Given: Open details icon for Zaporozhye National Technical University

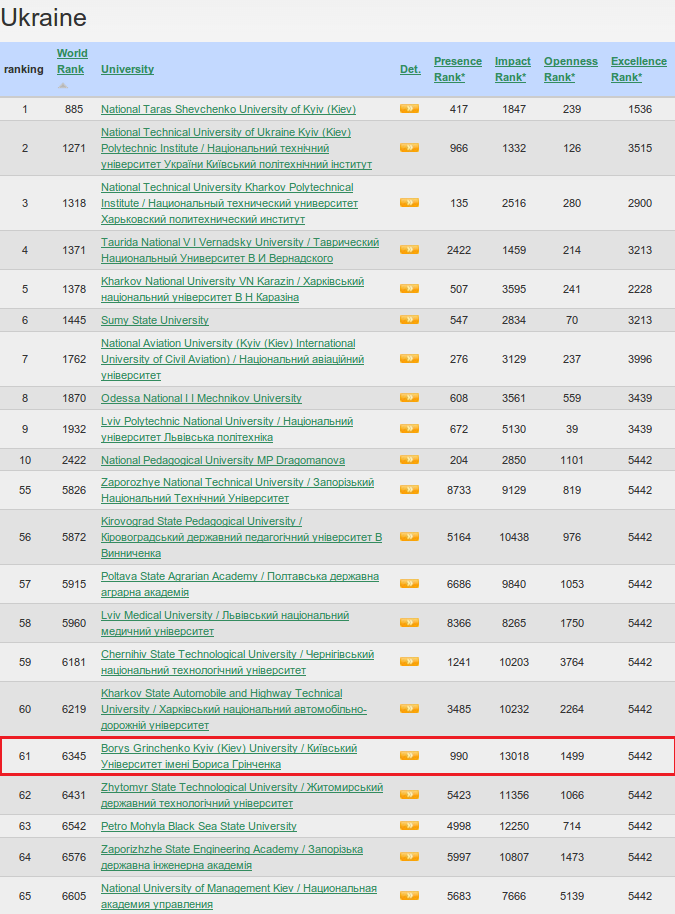Looking at the screenshot, I should 409,490.
